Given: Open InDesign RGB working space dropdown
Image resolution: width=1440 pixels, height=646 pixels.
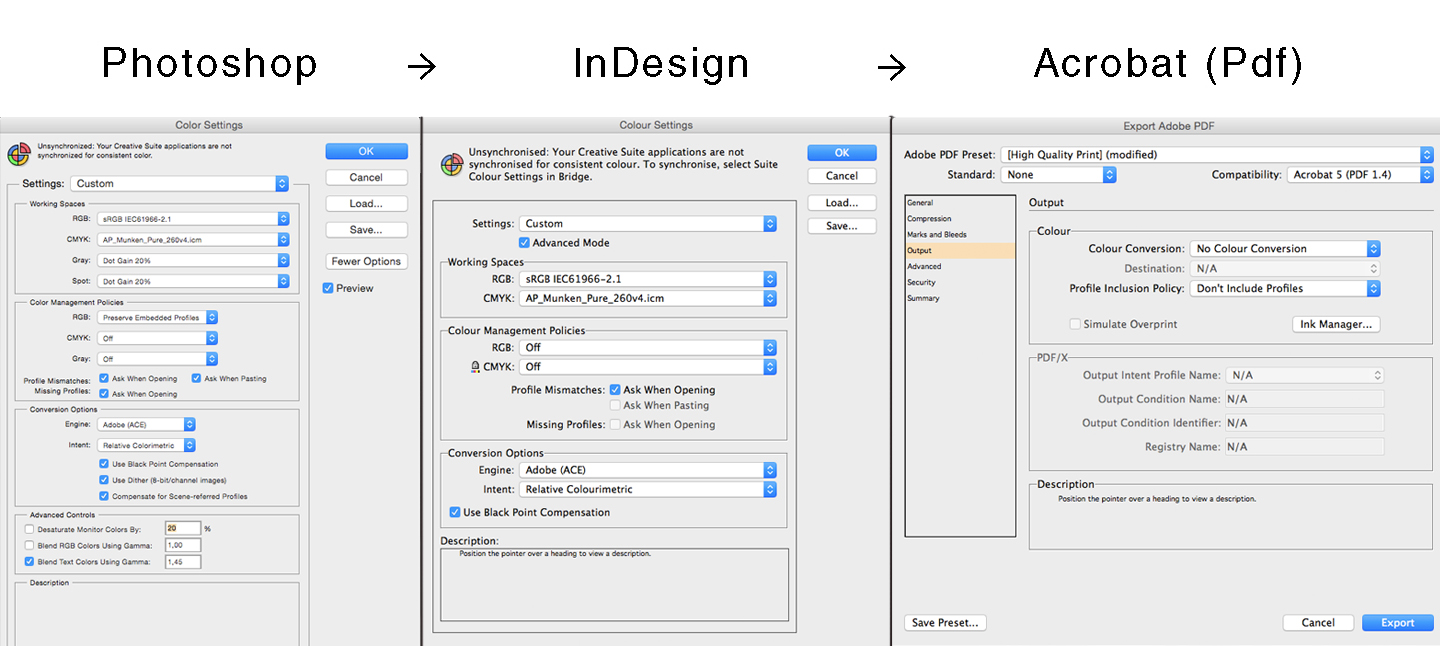Looking at the screenshot, I should click(648, 279).
